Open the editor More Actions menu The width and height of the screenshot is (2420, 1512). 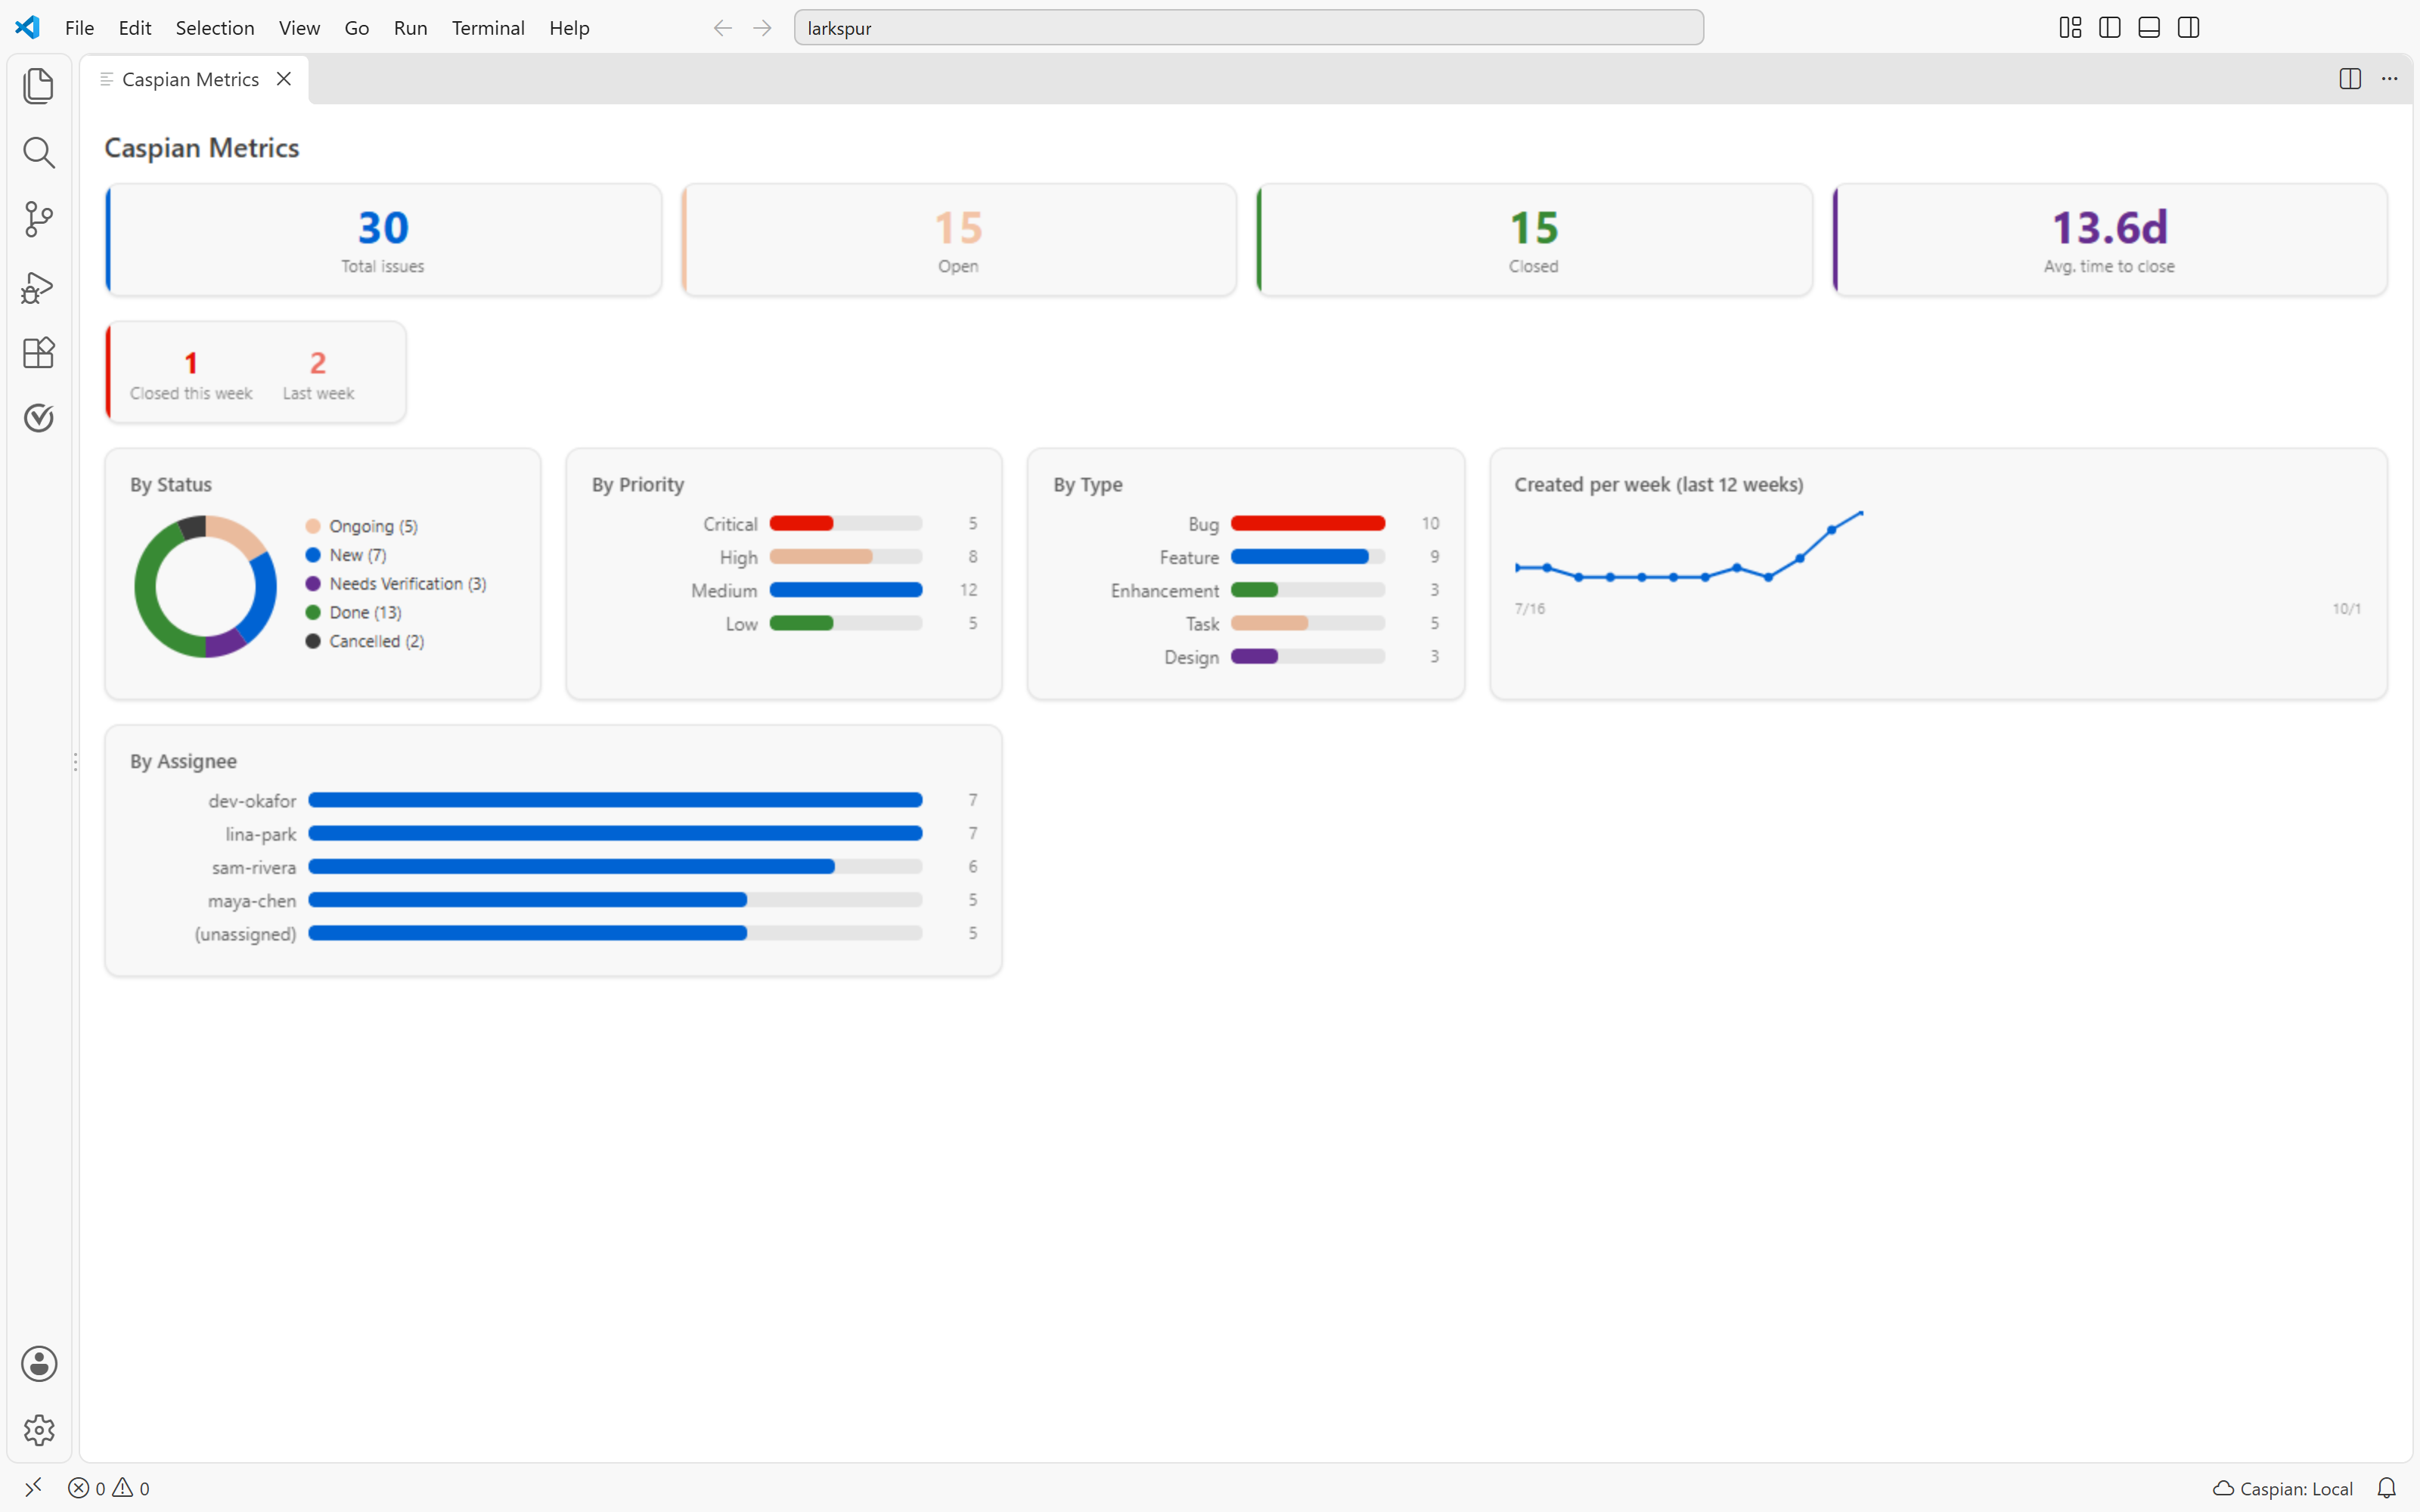[2389, 79]
